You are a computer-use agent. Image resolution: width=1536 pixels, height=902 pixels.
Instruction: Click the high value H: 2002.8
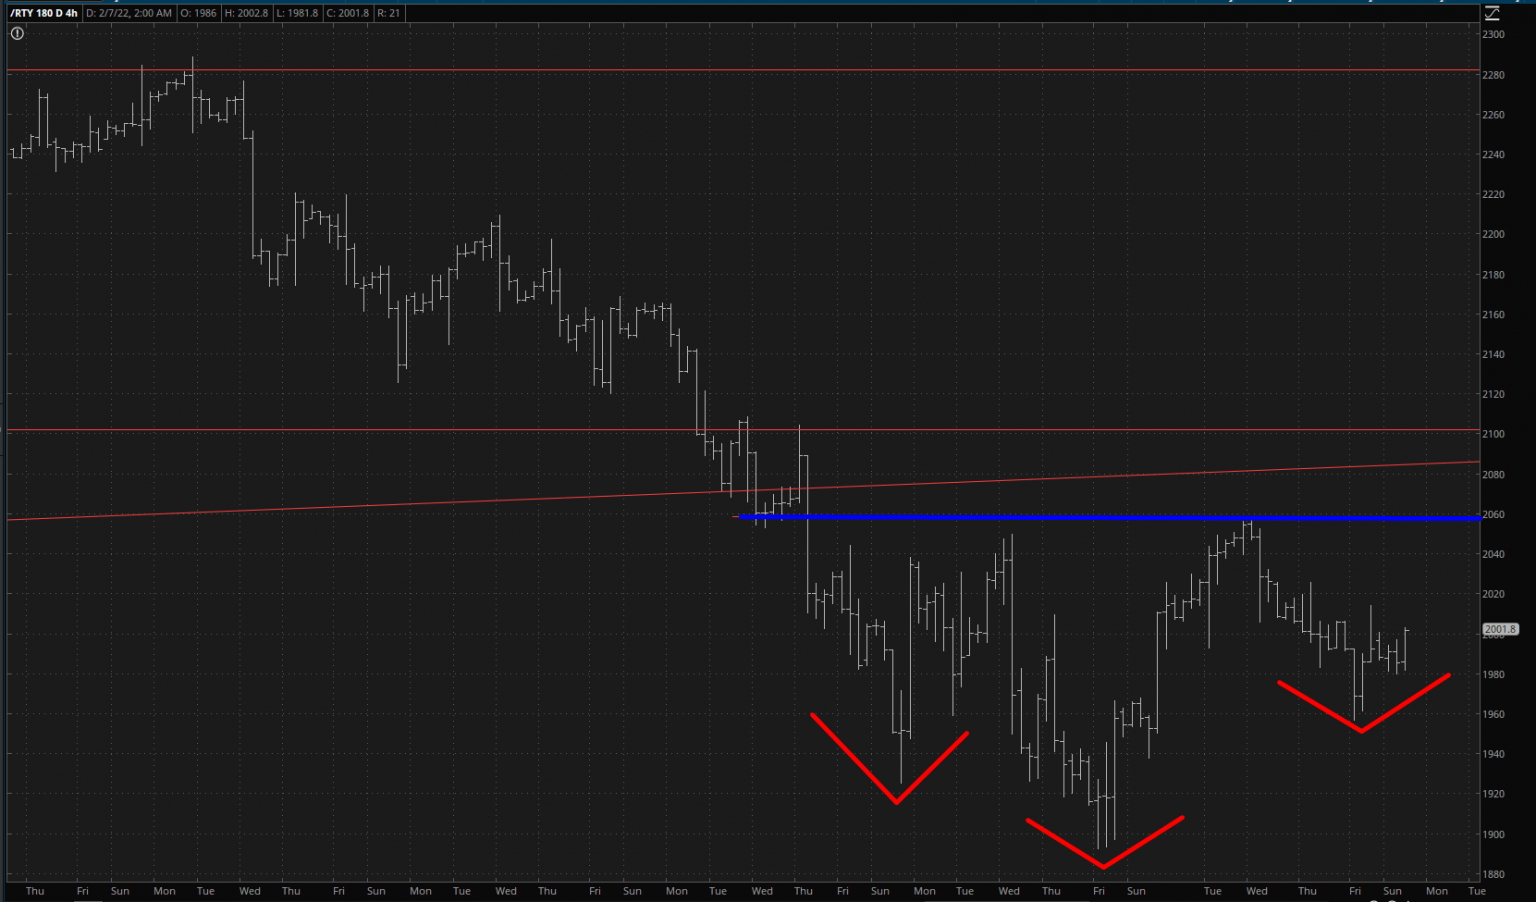[x=246, y=13]
